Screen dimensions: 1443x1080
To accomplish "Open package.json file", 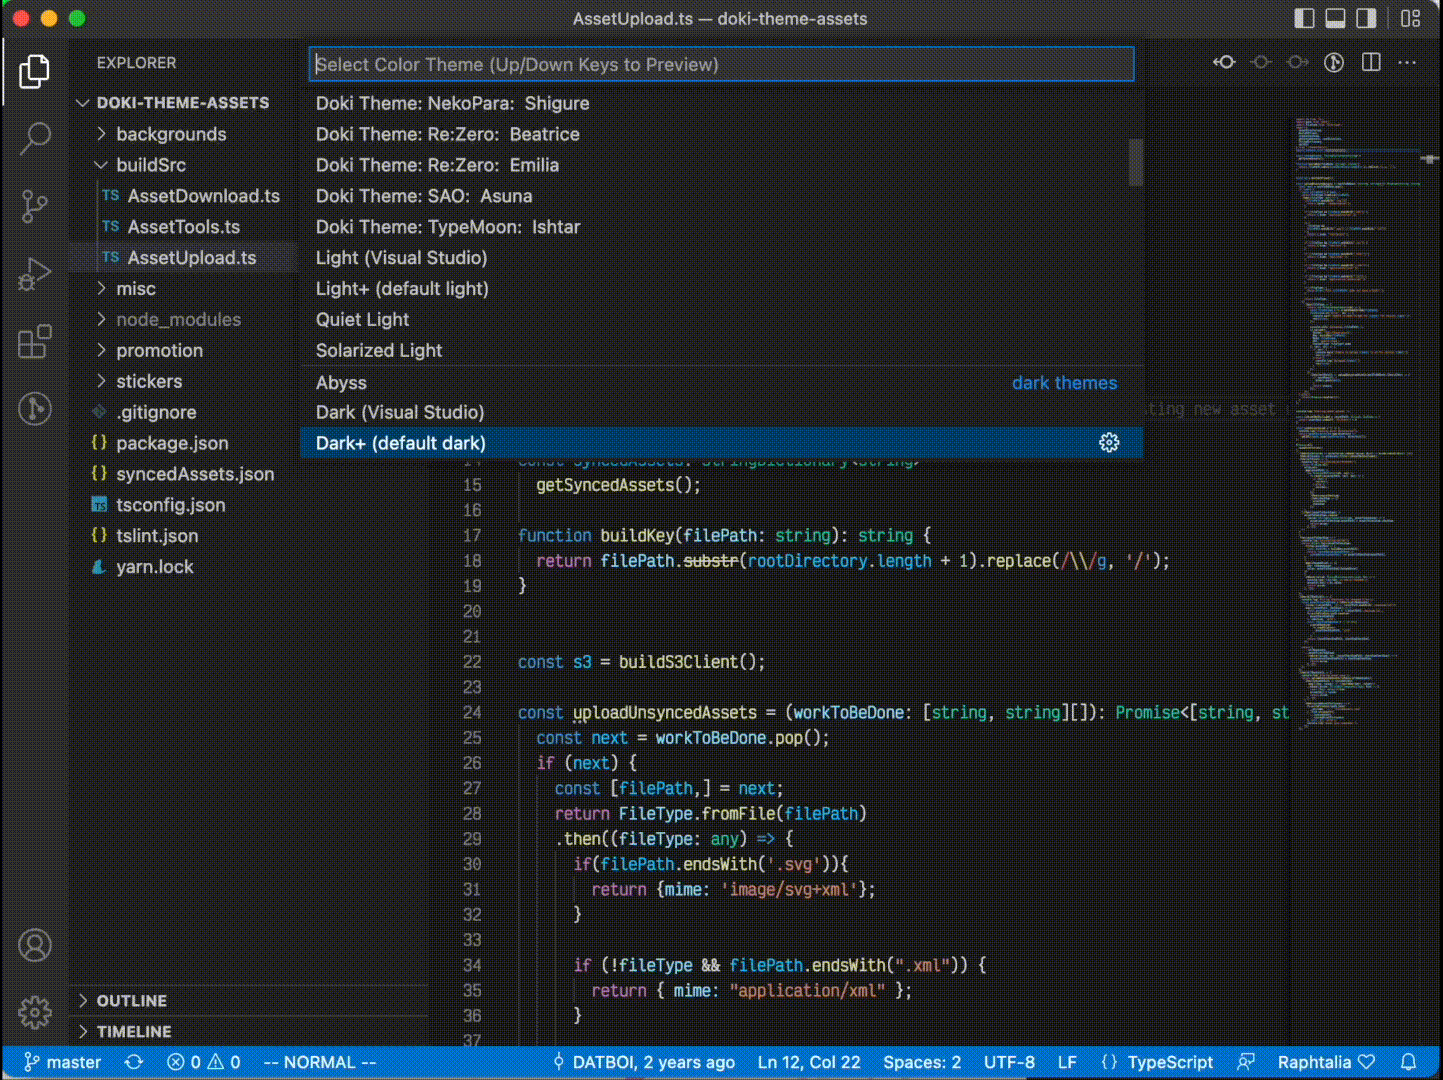I will pos(172,444).
